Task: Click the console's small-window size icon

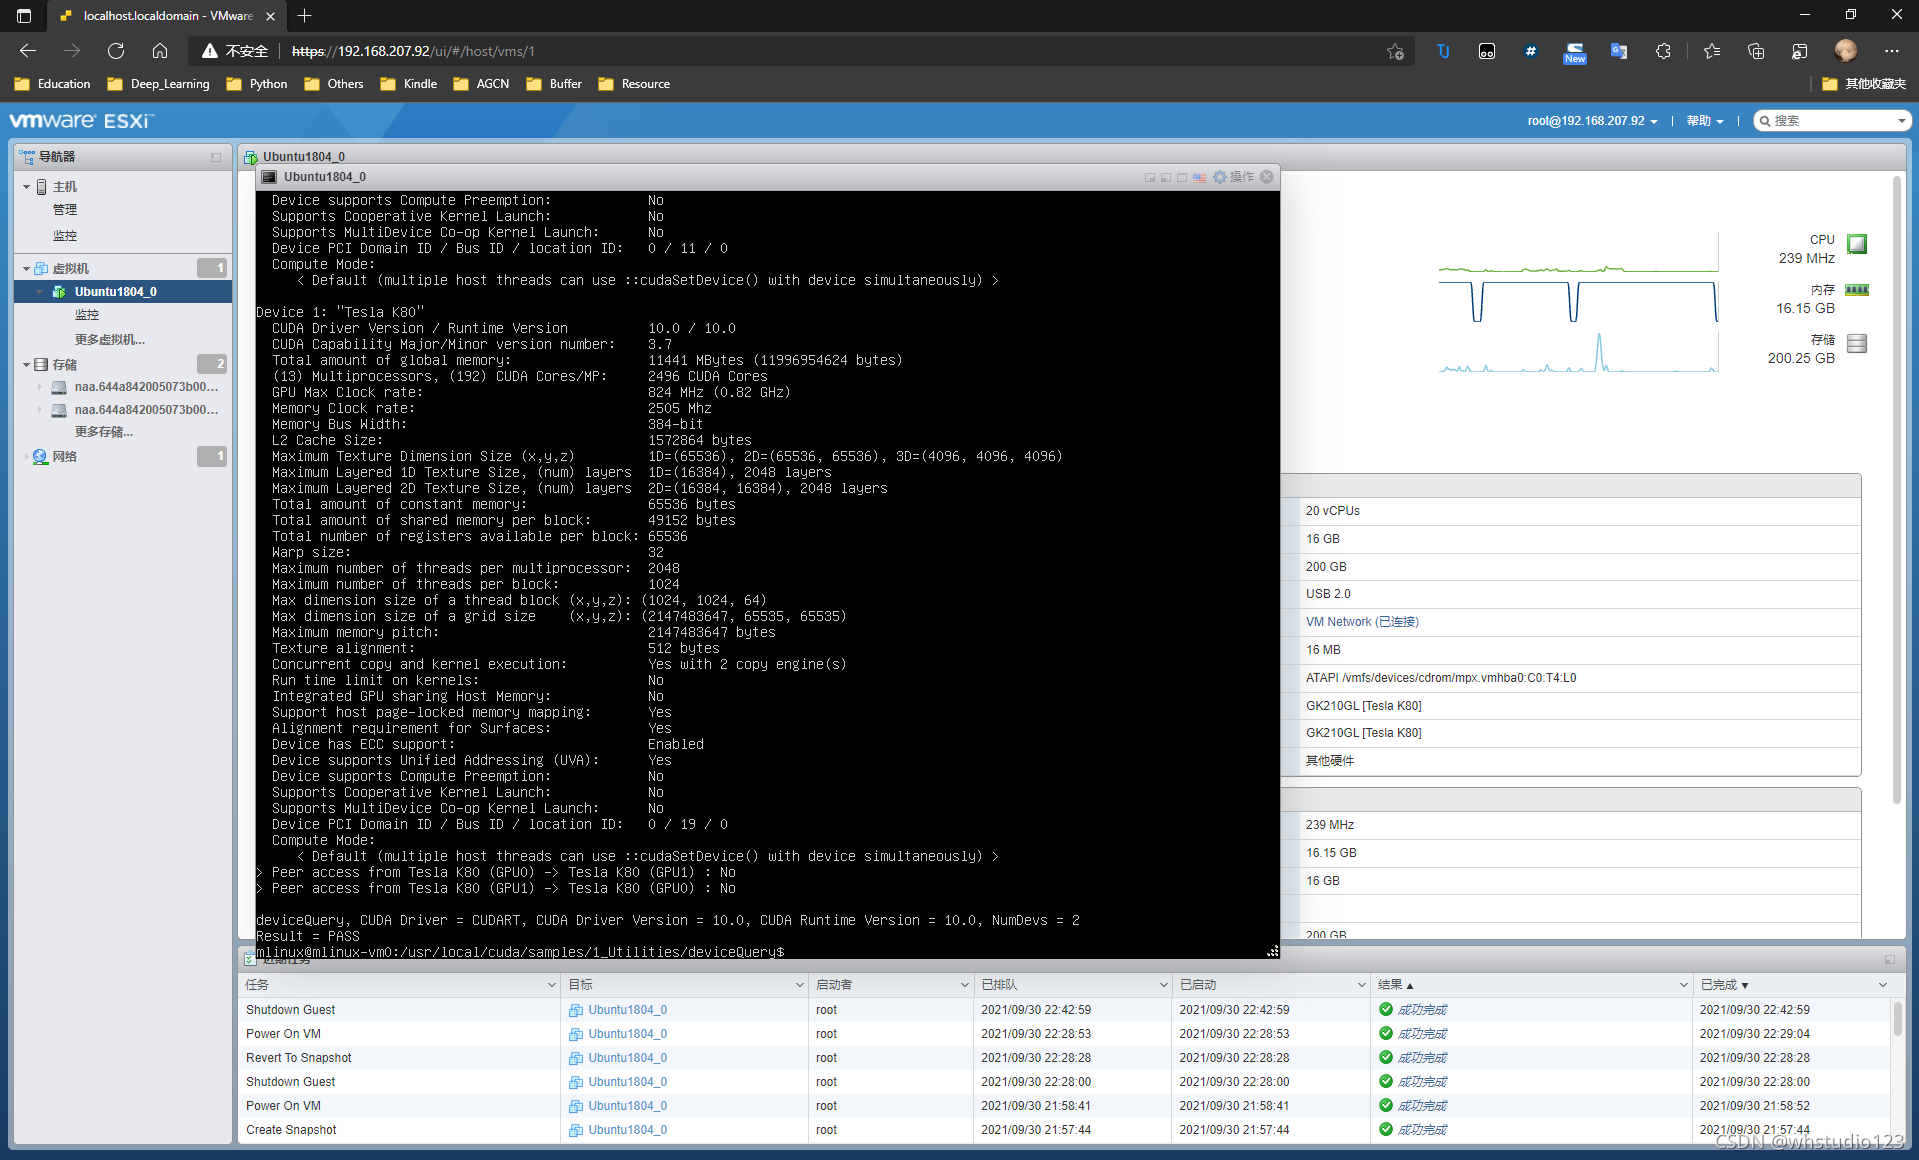Action: 1150,177
